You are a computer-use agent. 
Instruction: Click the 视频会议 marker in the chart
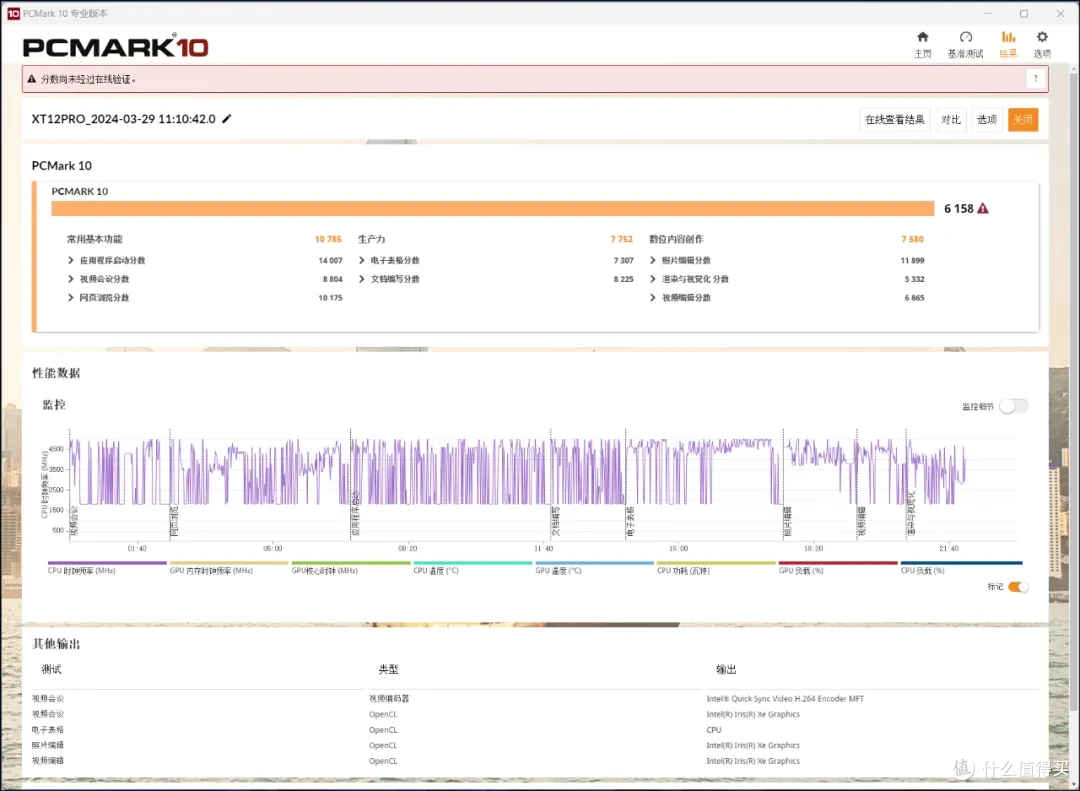coord(74,521)
